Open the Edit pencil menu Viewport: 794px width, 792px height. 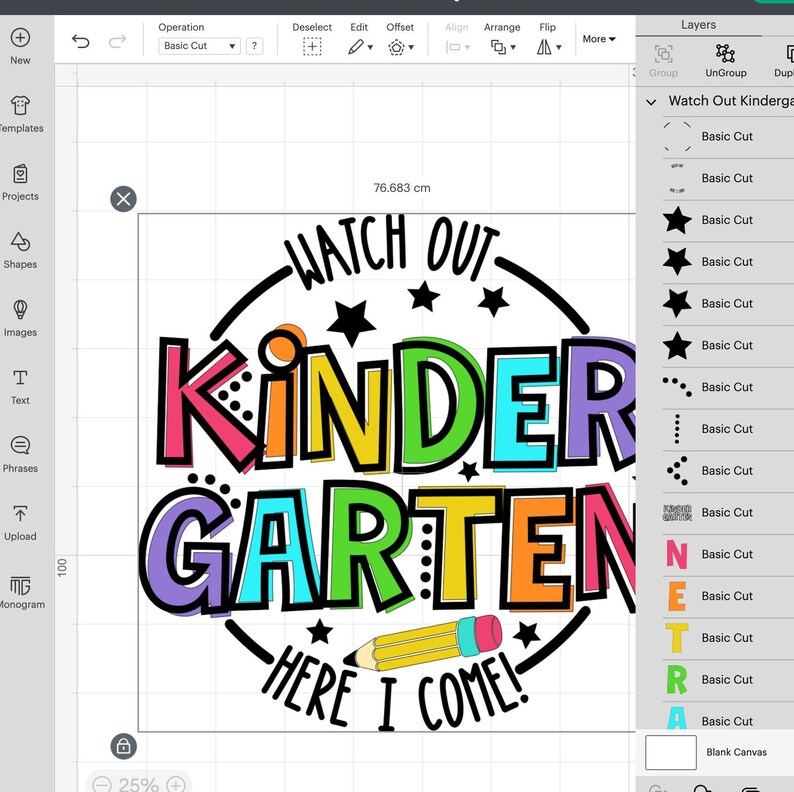pos(360,47)
